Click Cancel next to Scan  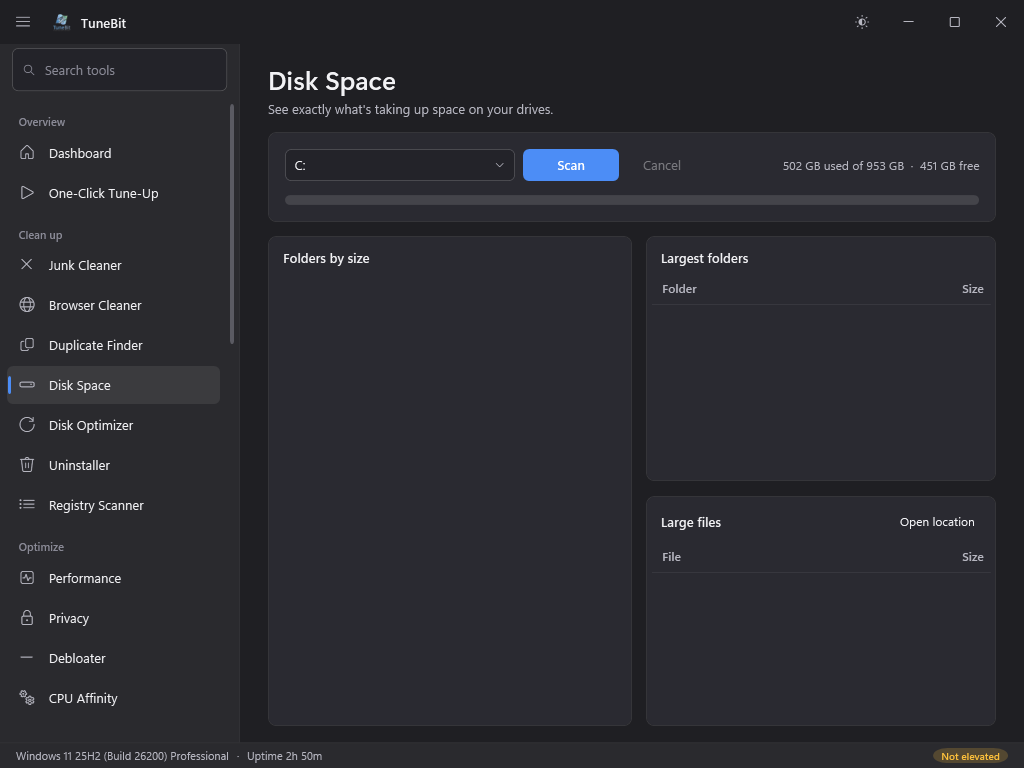[662, 165]
